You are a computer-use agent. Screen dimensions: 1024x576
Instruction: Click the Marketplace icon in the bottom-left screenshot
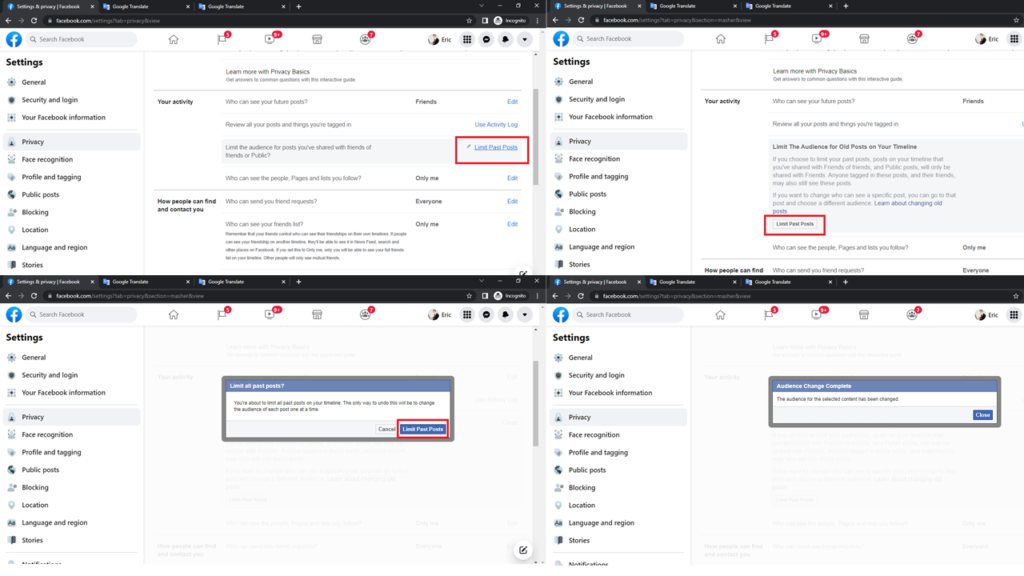(x=317, y=315)
